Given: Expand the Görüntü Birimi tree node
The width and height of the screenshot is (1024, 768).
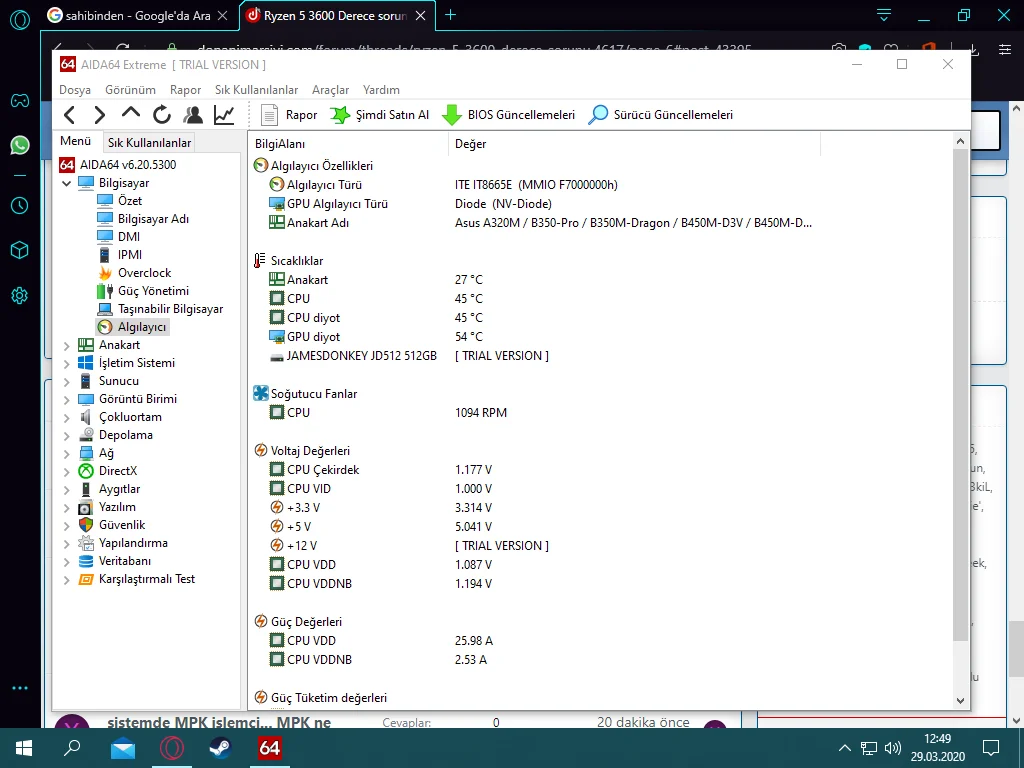Looking at the screenshot, I should click(x=66, y=400).
